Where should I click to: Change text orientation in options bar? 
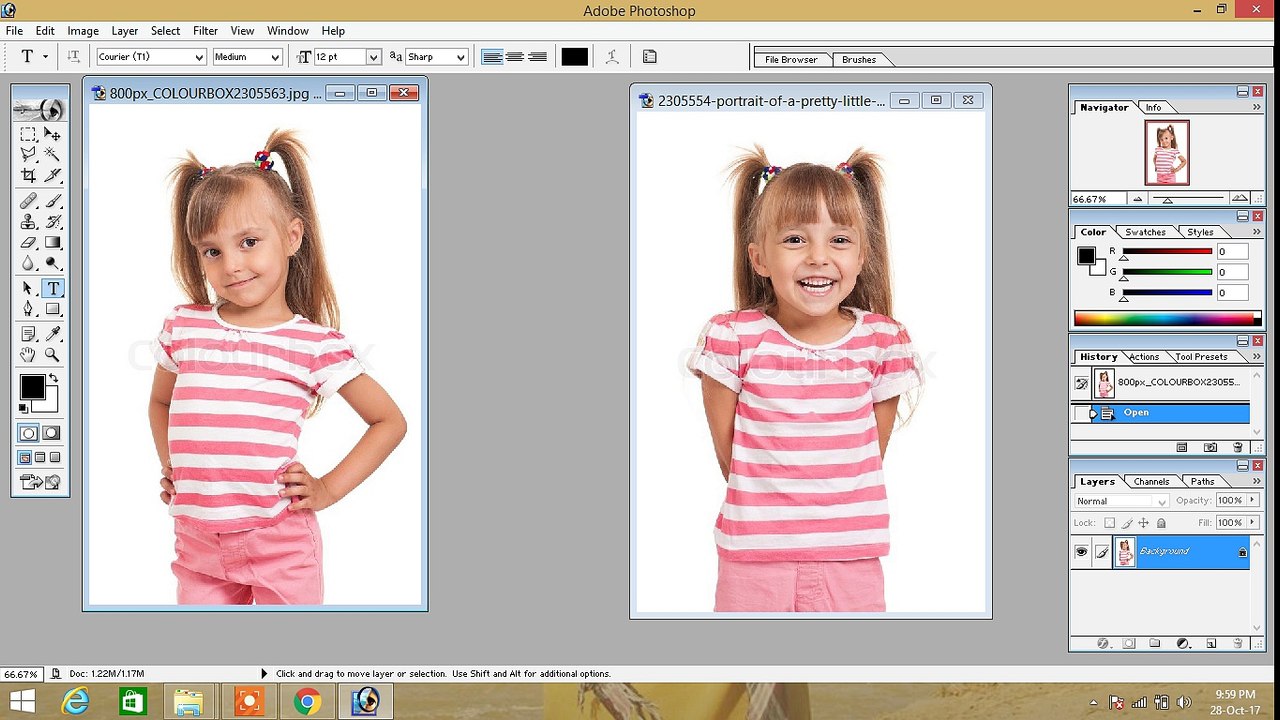[73, 57]
